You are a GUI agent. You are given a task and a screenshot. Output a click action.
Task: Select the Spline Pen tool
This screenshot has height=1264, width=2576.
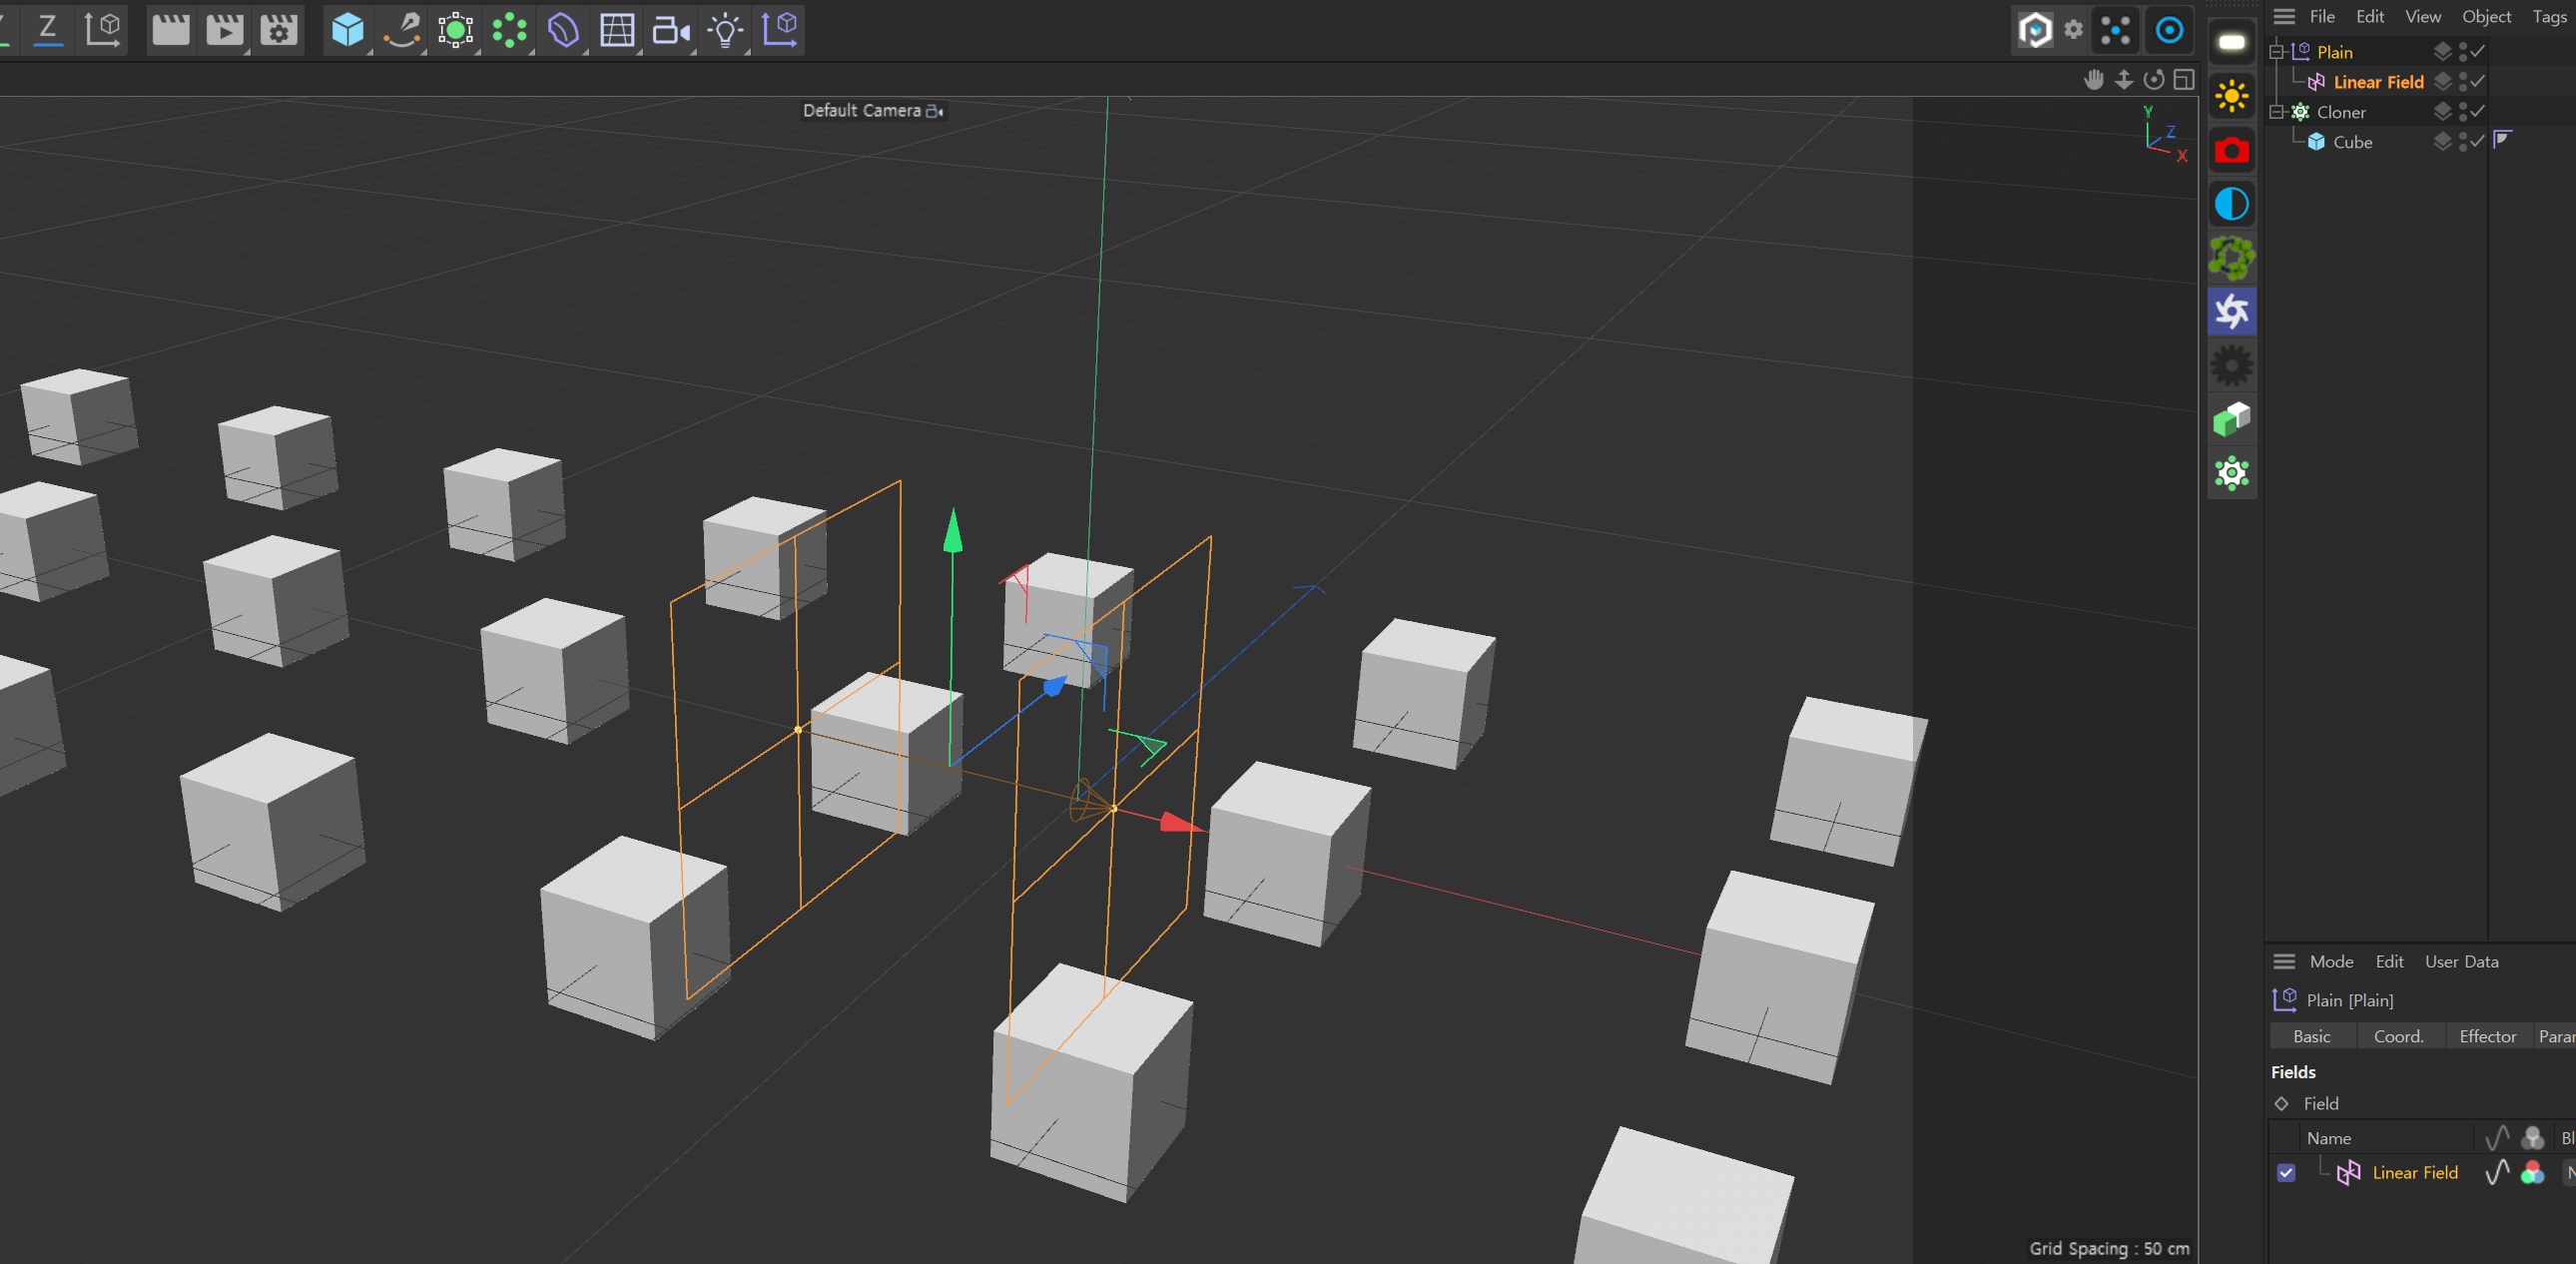402,30
